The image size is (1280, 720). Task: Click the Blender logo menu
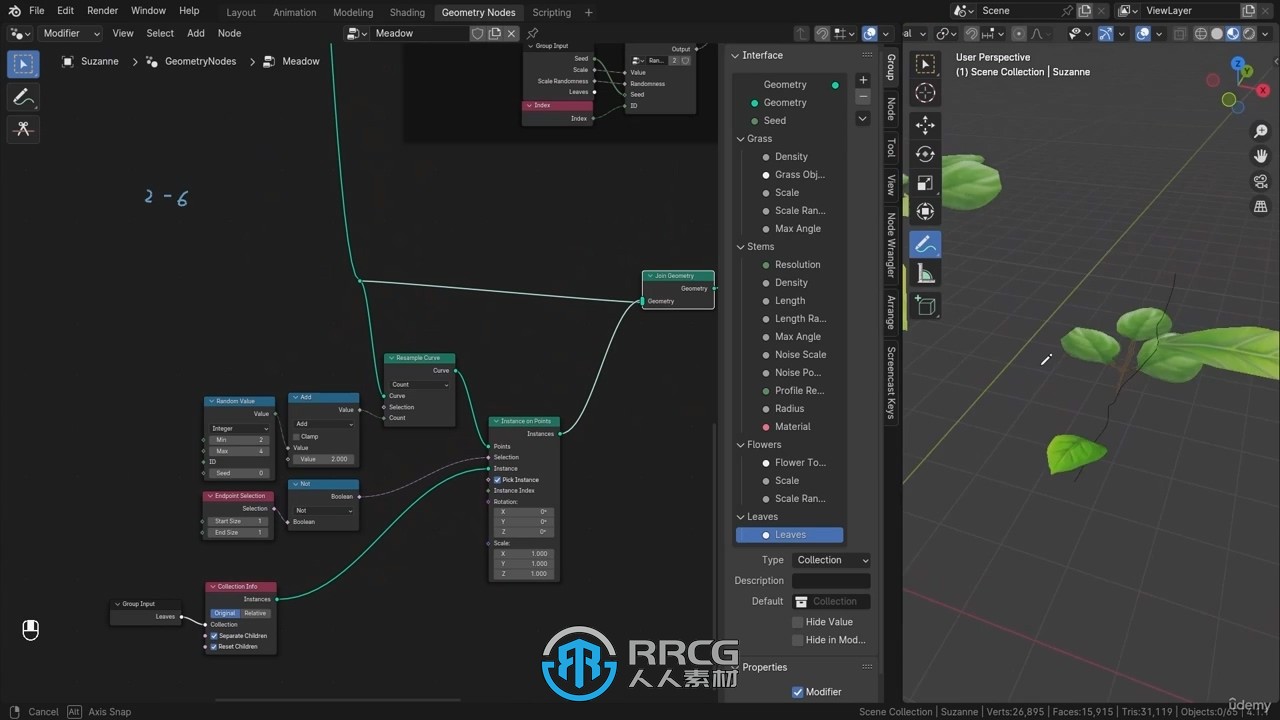click(x=13, y=11)
